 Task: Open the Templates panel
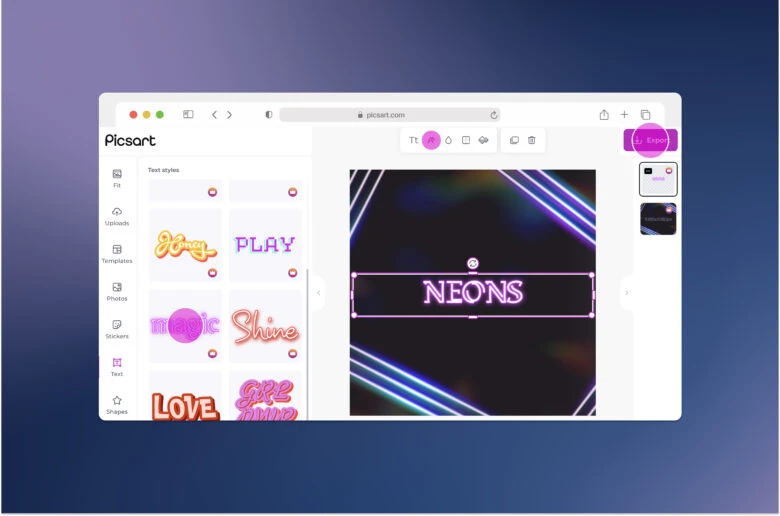tap(117, 254)
